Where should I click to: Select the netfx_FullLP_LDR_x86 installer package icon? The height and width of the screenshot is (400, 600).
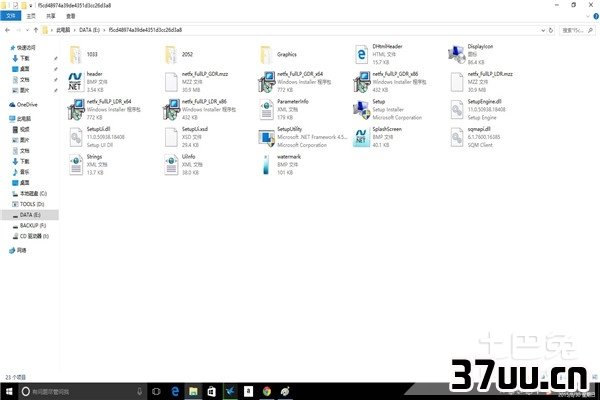(x=171, y=109)
